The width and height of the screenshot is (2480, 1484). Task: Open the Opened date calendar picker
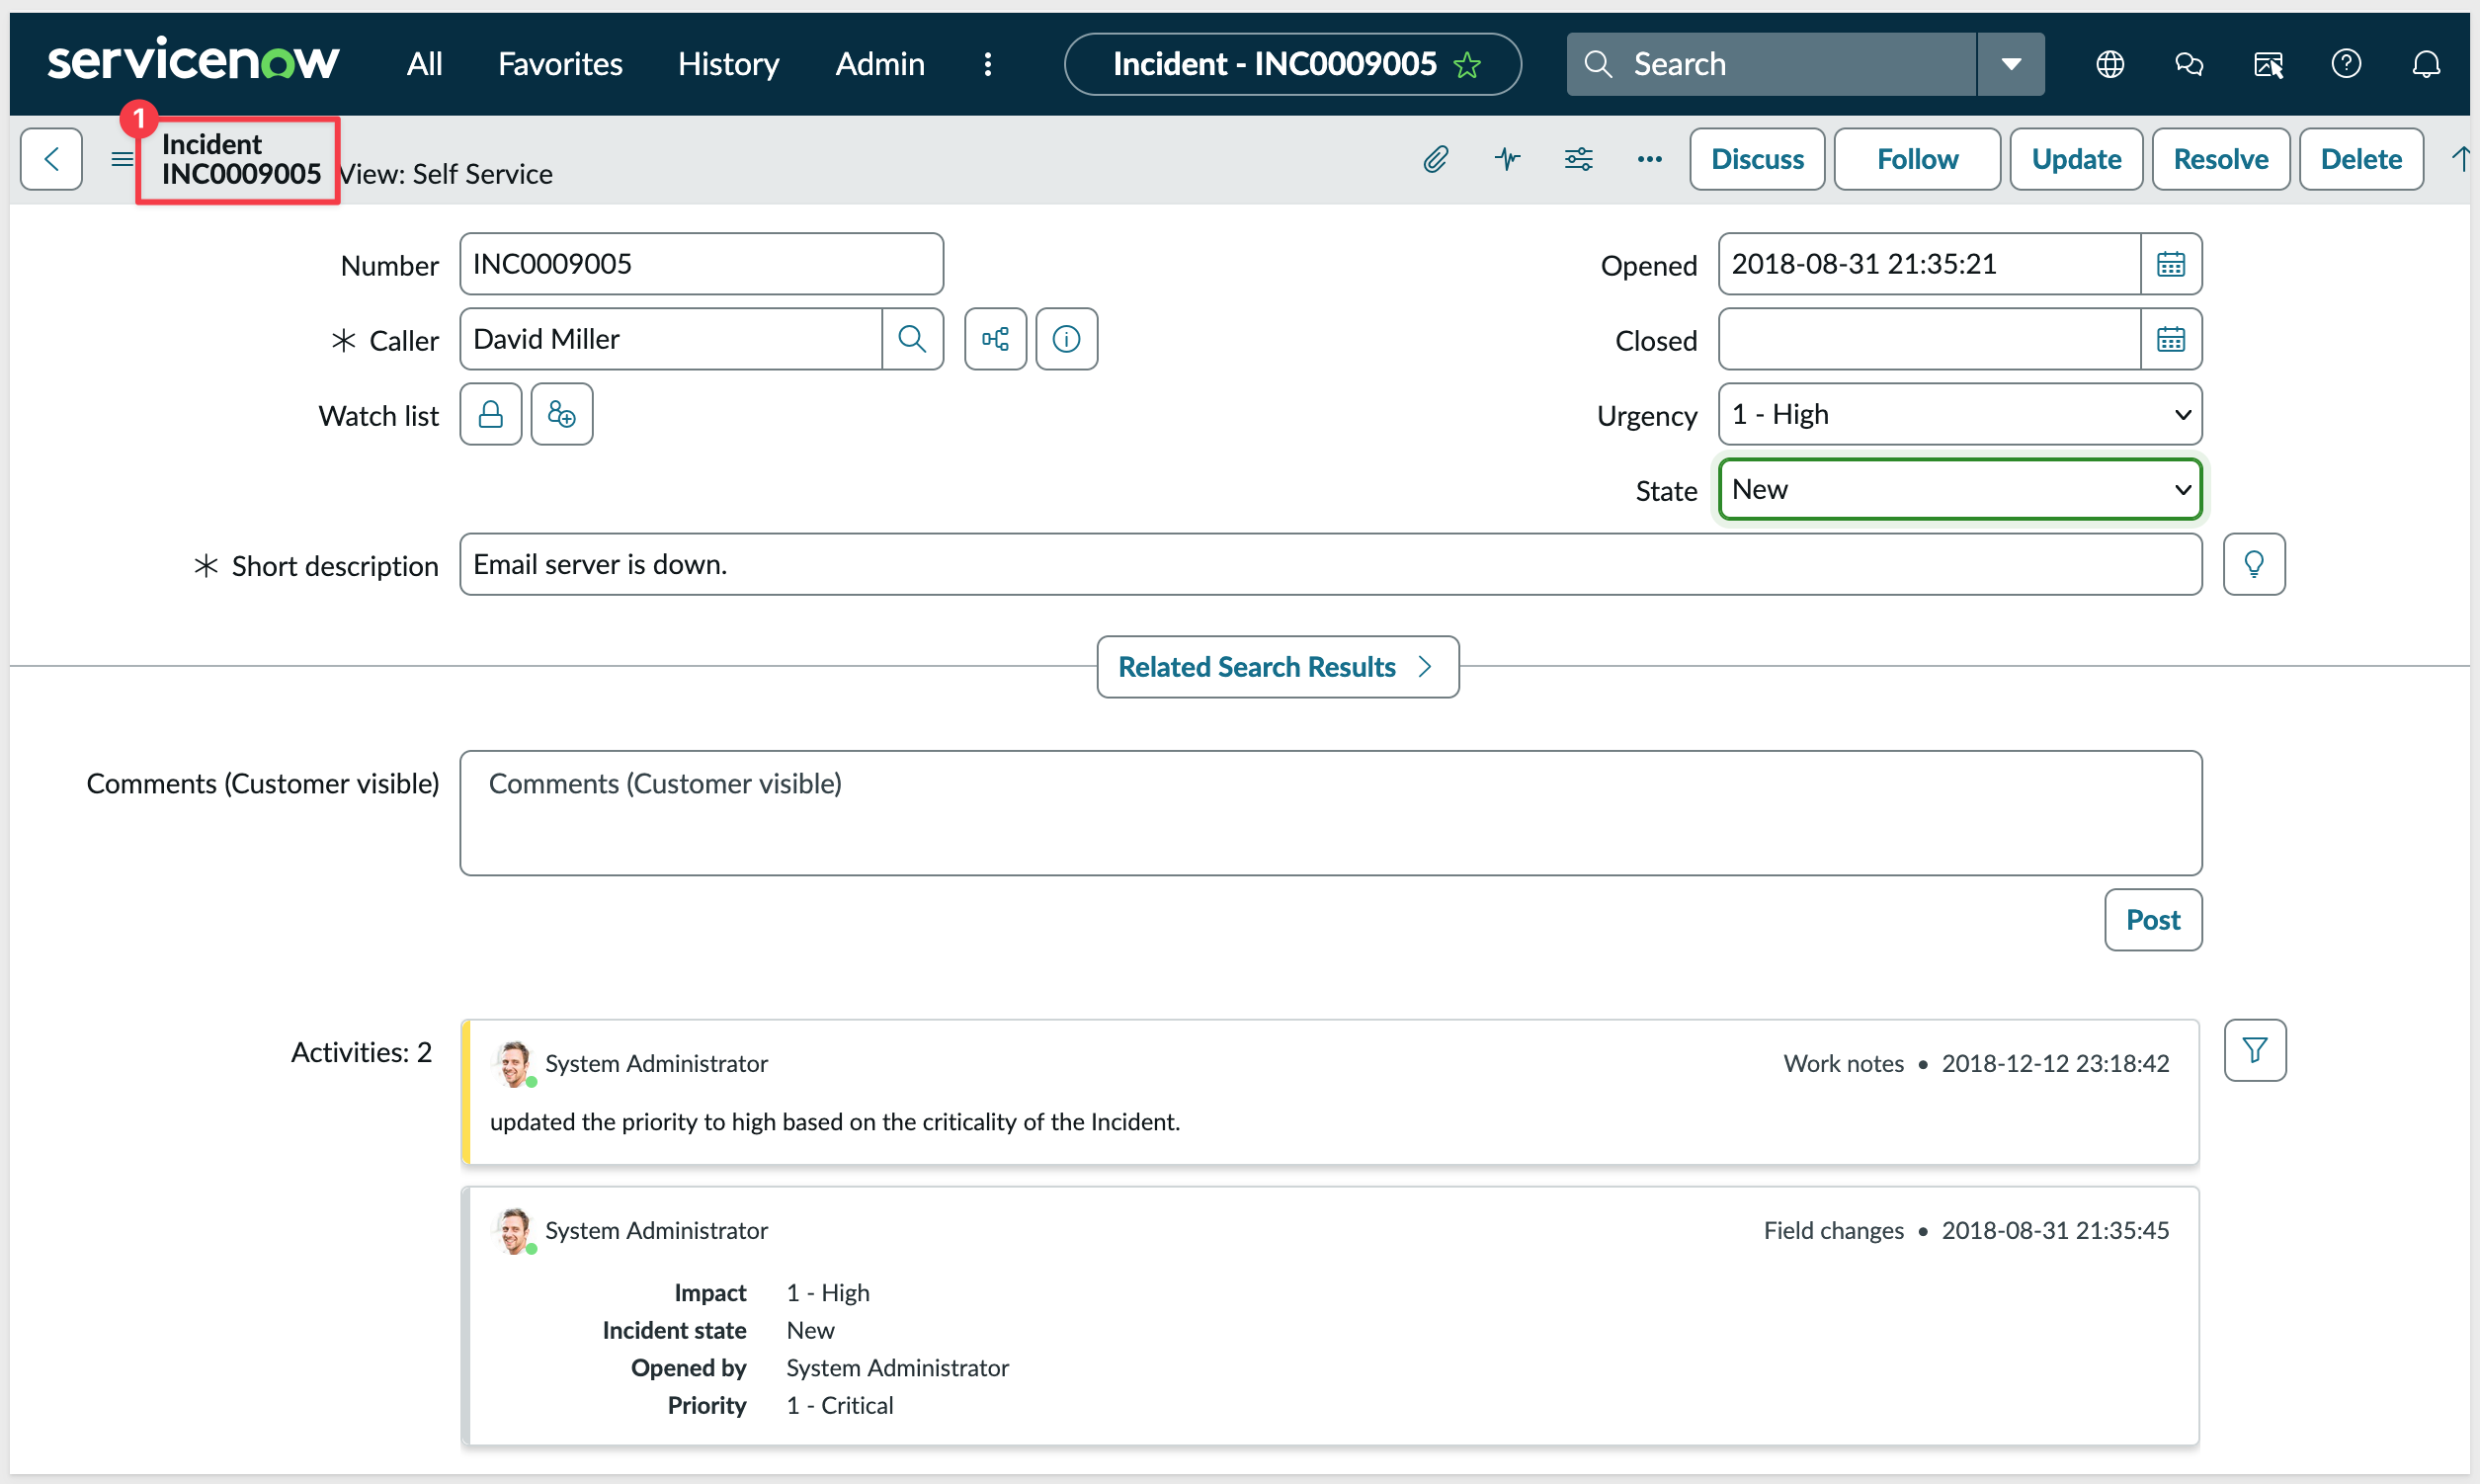(2170, 264)
